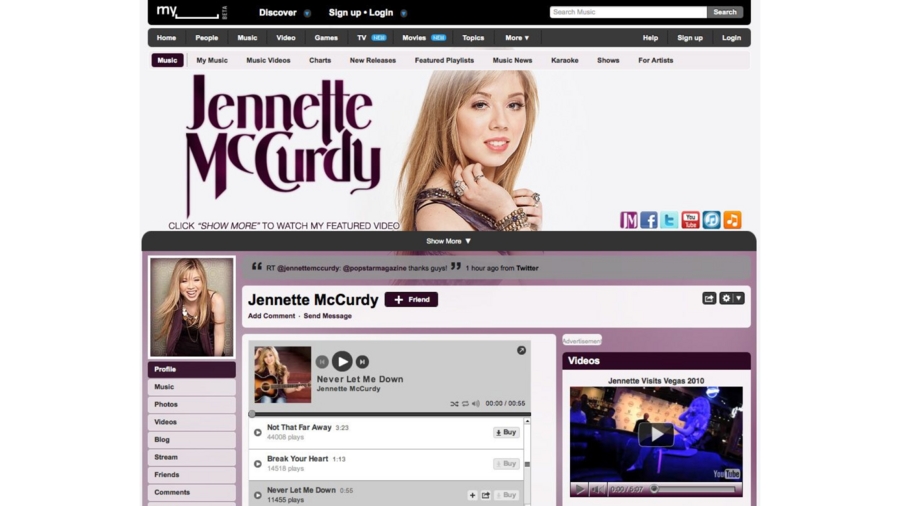Screen dimensions: 900x506
Task: Open the Twitter source link in status
Action: click(x=527, y=268)
